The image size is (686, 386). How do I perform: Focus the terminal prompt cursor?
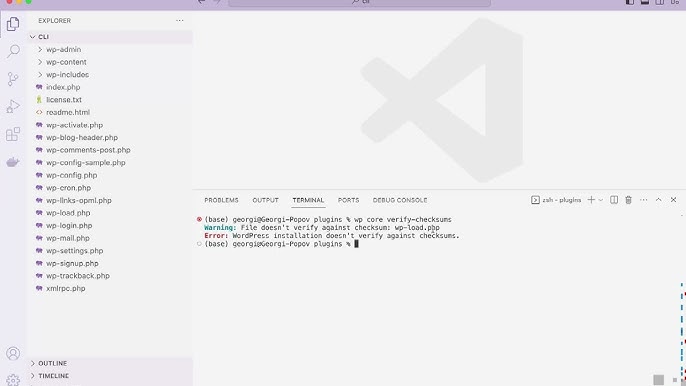356,244
